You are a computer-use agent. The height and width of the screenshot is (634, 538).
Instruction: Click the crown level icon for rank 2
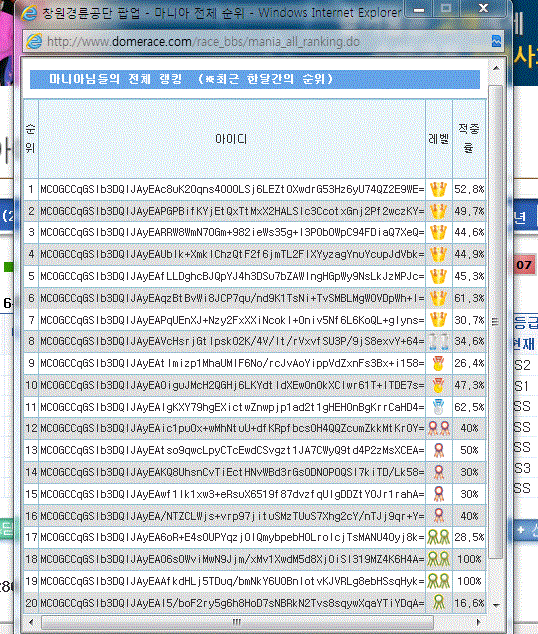click(438, 211)
